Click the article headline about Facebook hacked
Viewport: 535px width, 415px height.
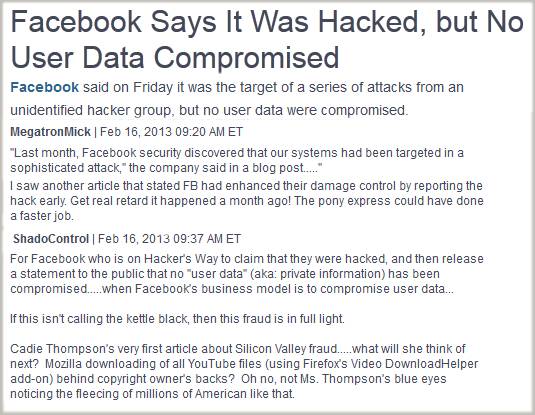pos(267,40)
